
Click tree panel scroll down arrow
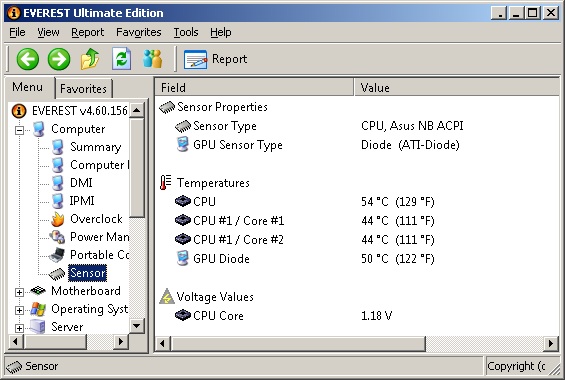click(137, 326)
